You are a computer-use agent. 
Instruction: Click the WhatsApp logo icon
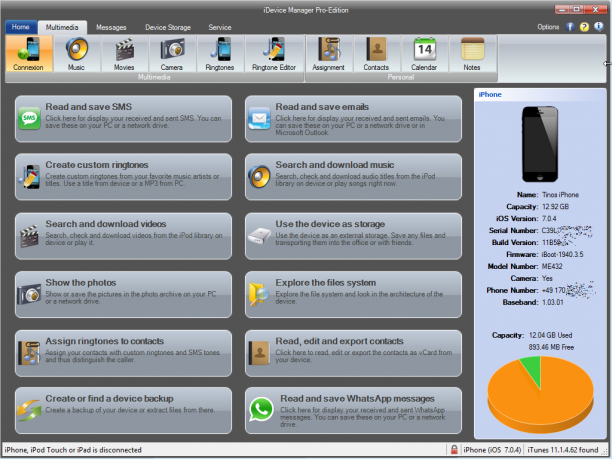(x=261, y=409)
